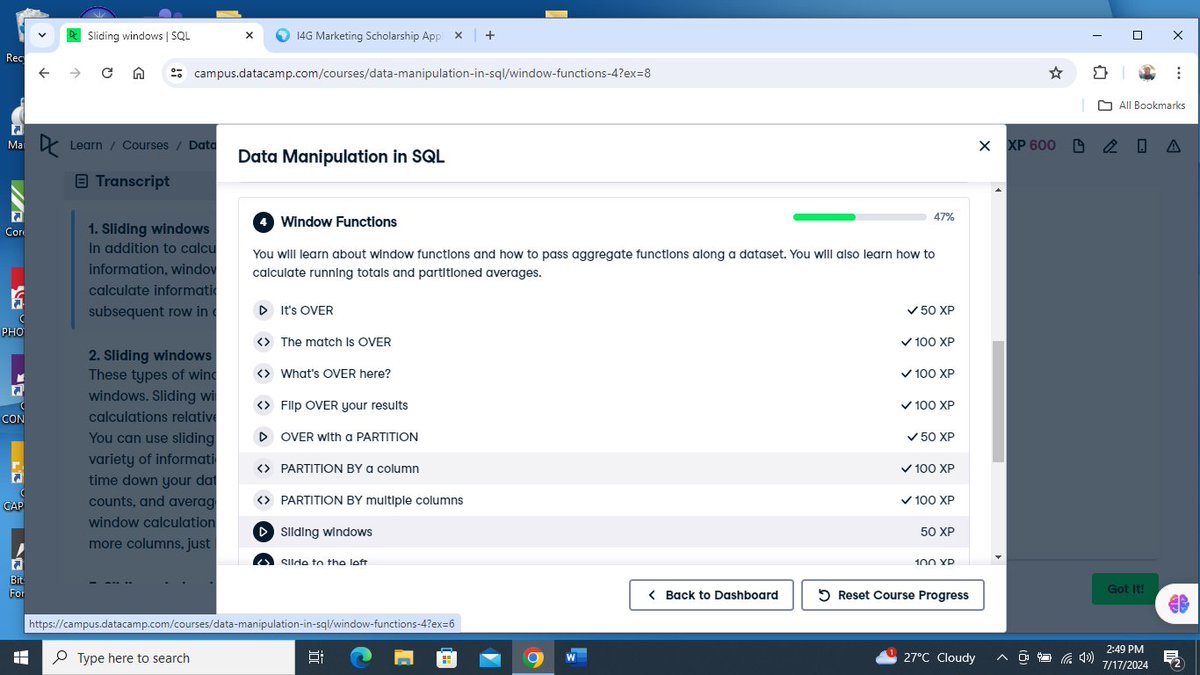Click the Window Functions chapter heading
1200x675 pixels.
(x=339, y=222)
